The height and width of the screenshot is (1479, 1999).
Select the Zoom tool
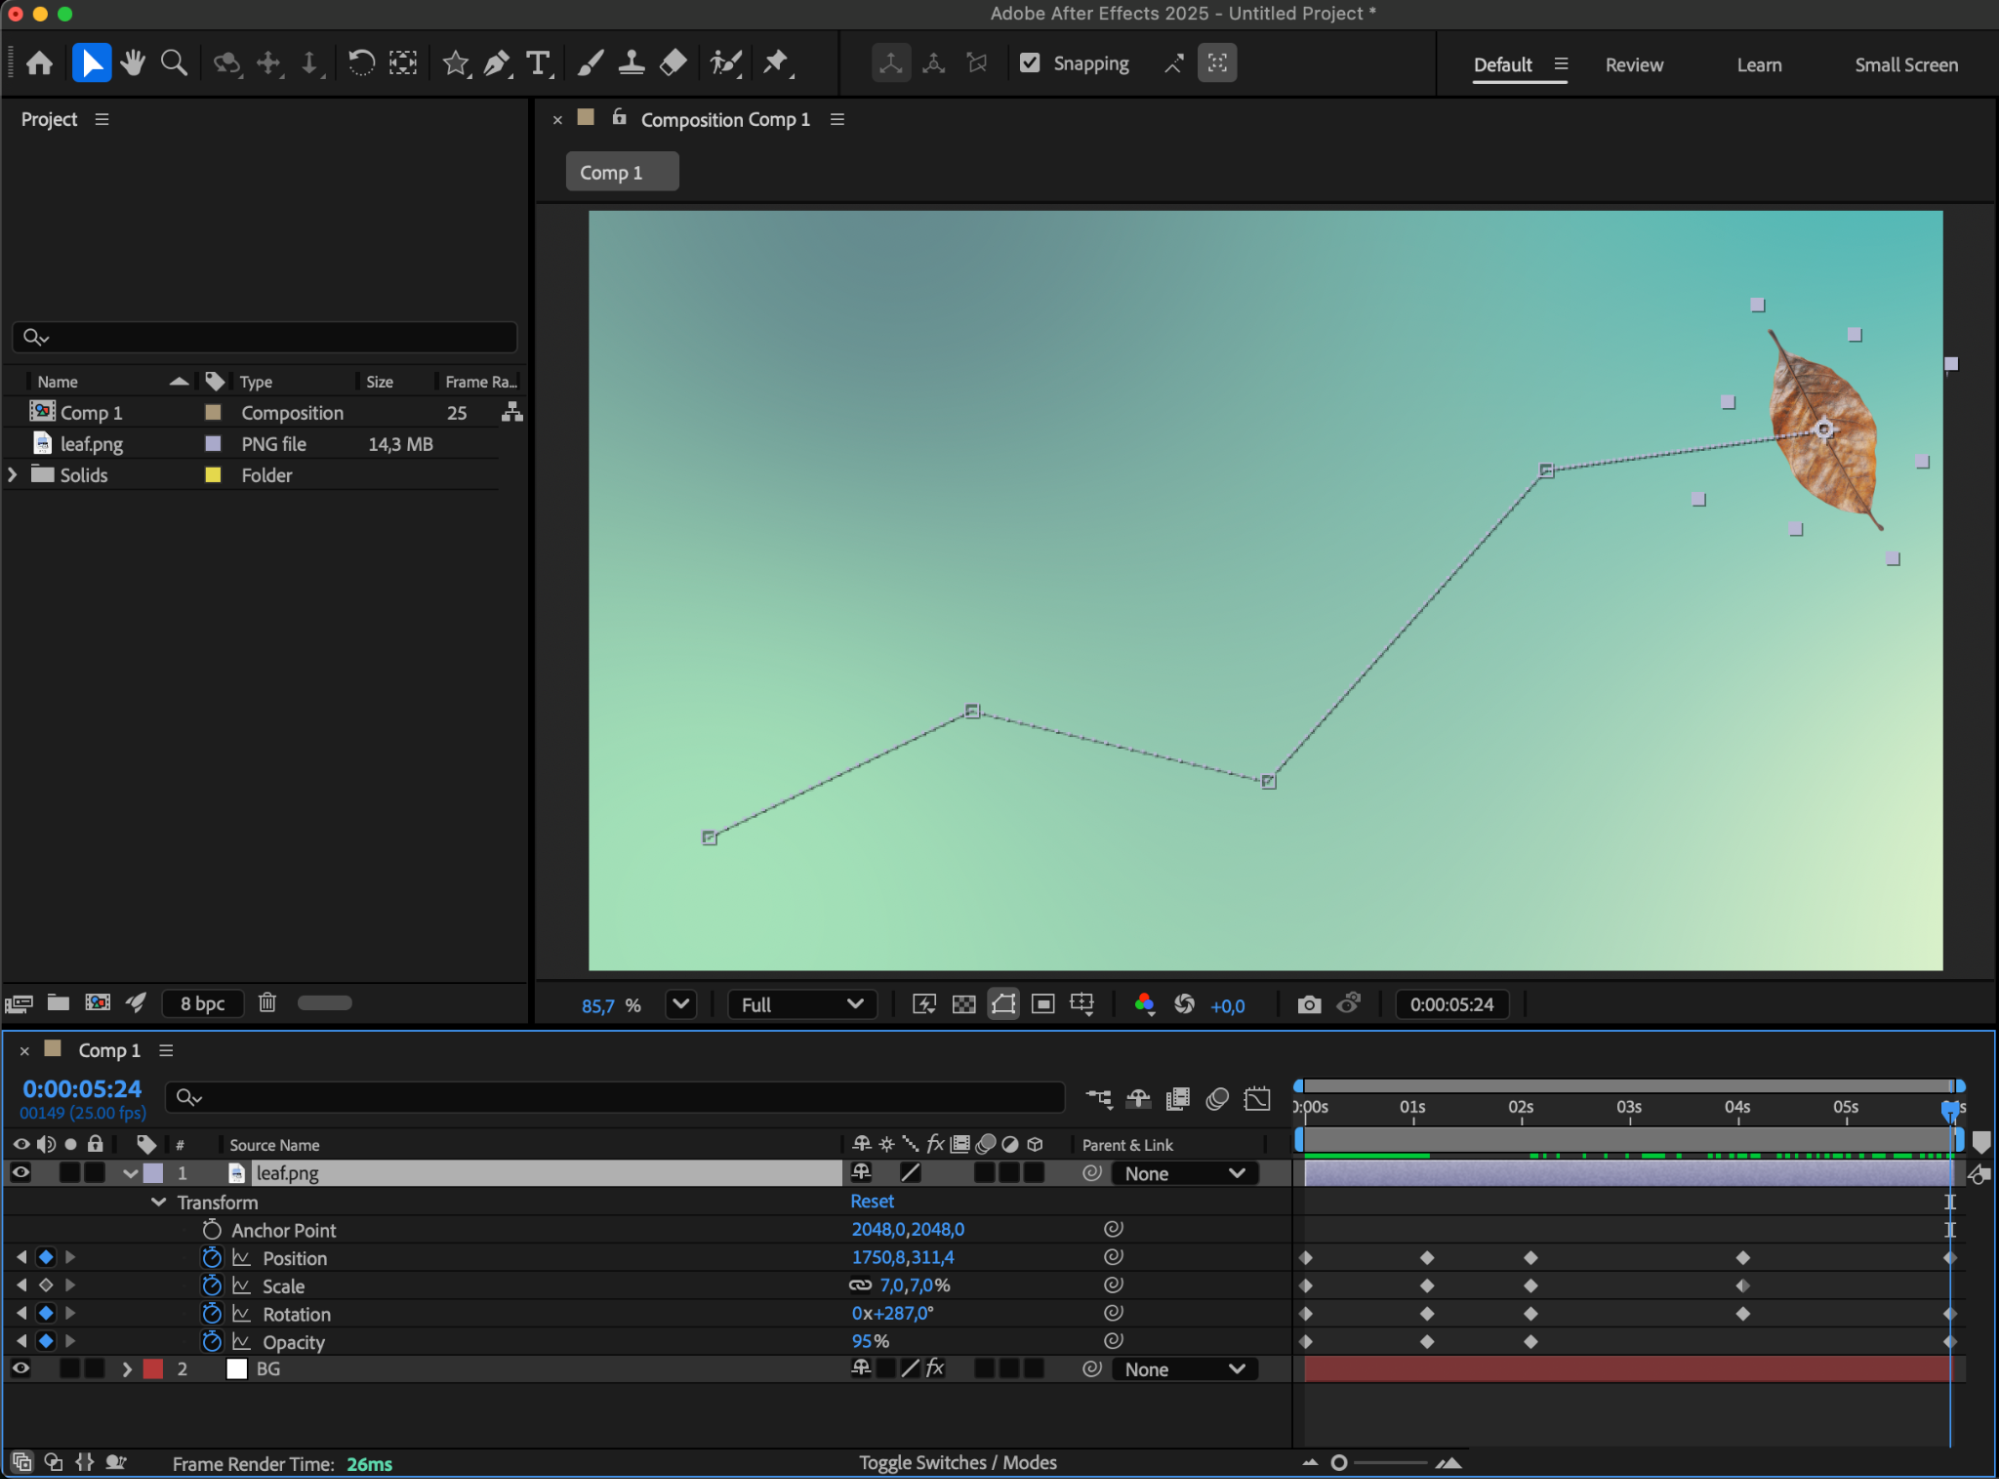[174, 64]
